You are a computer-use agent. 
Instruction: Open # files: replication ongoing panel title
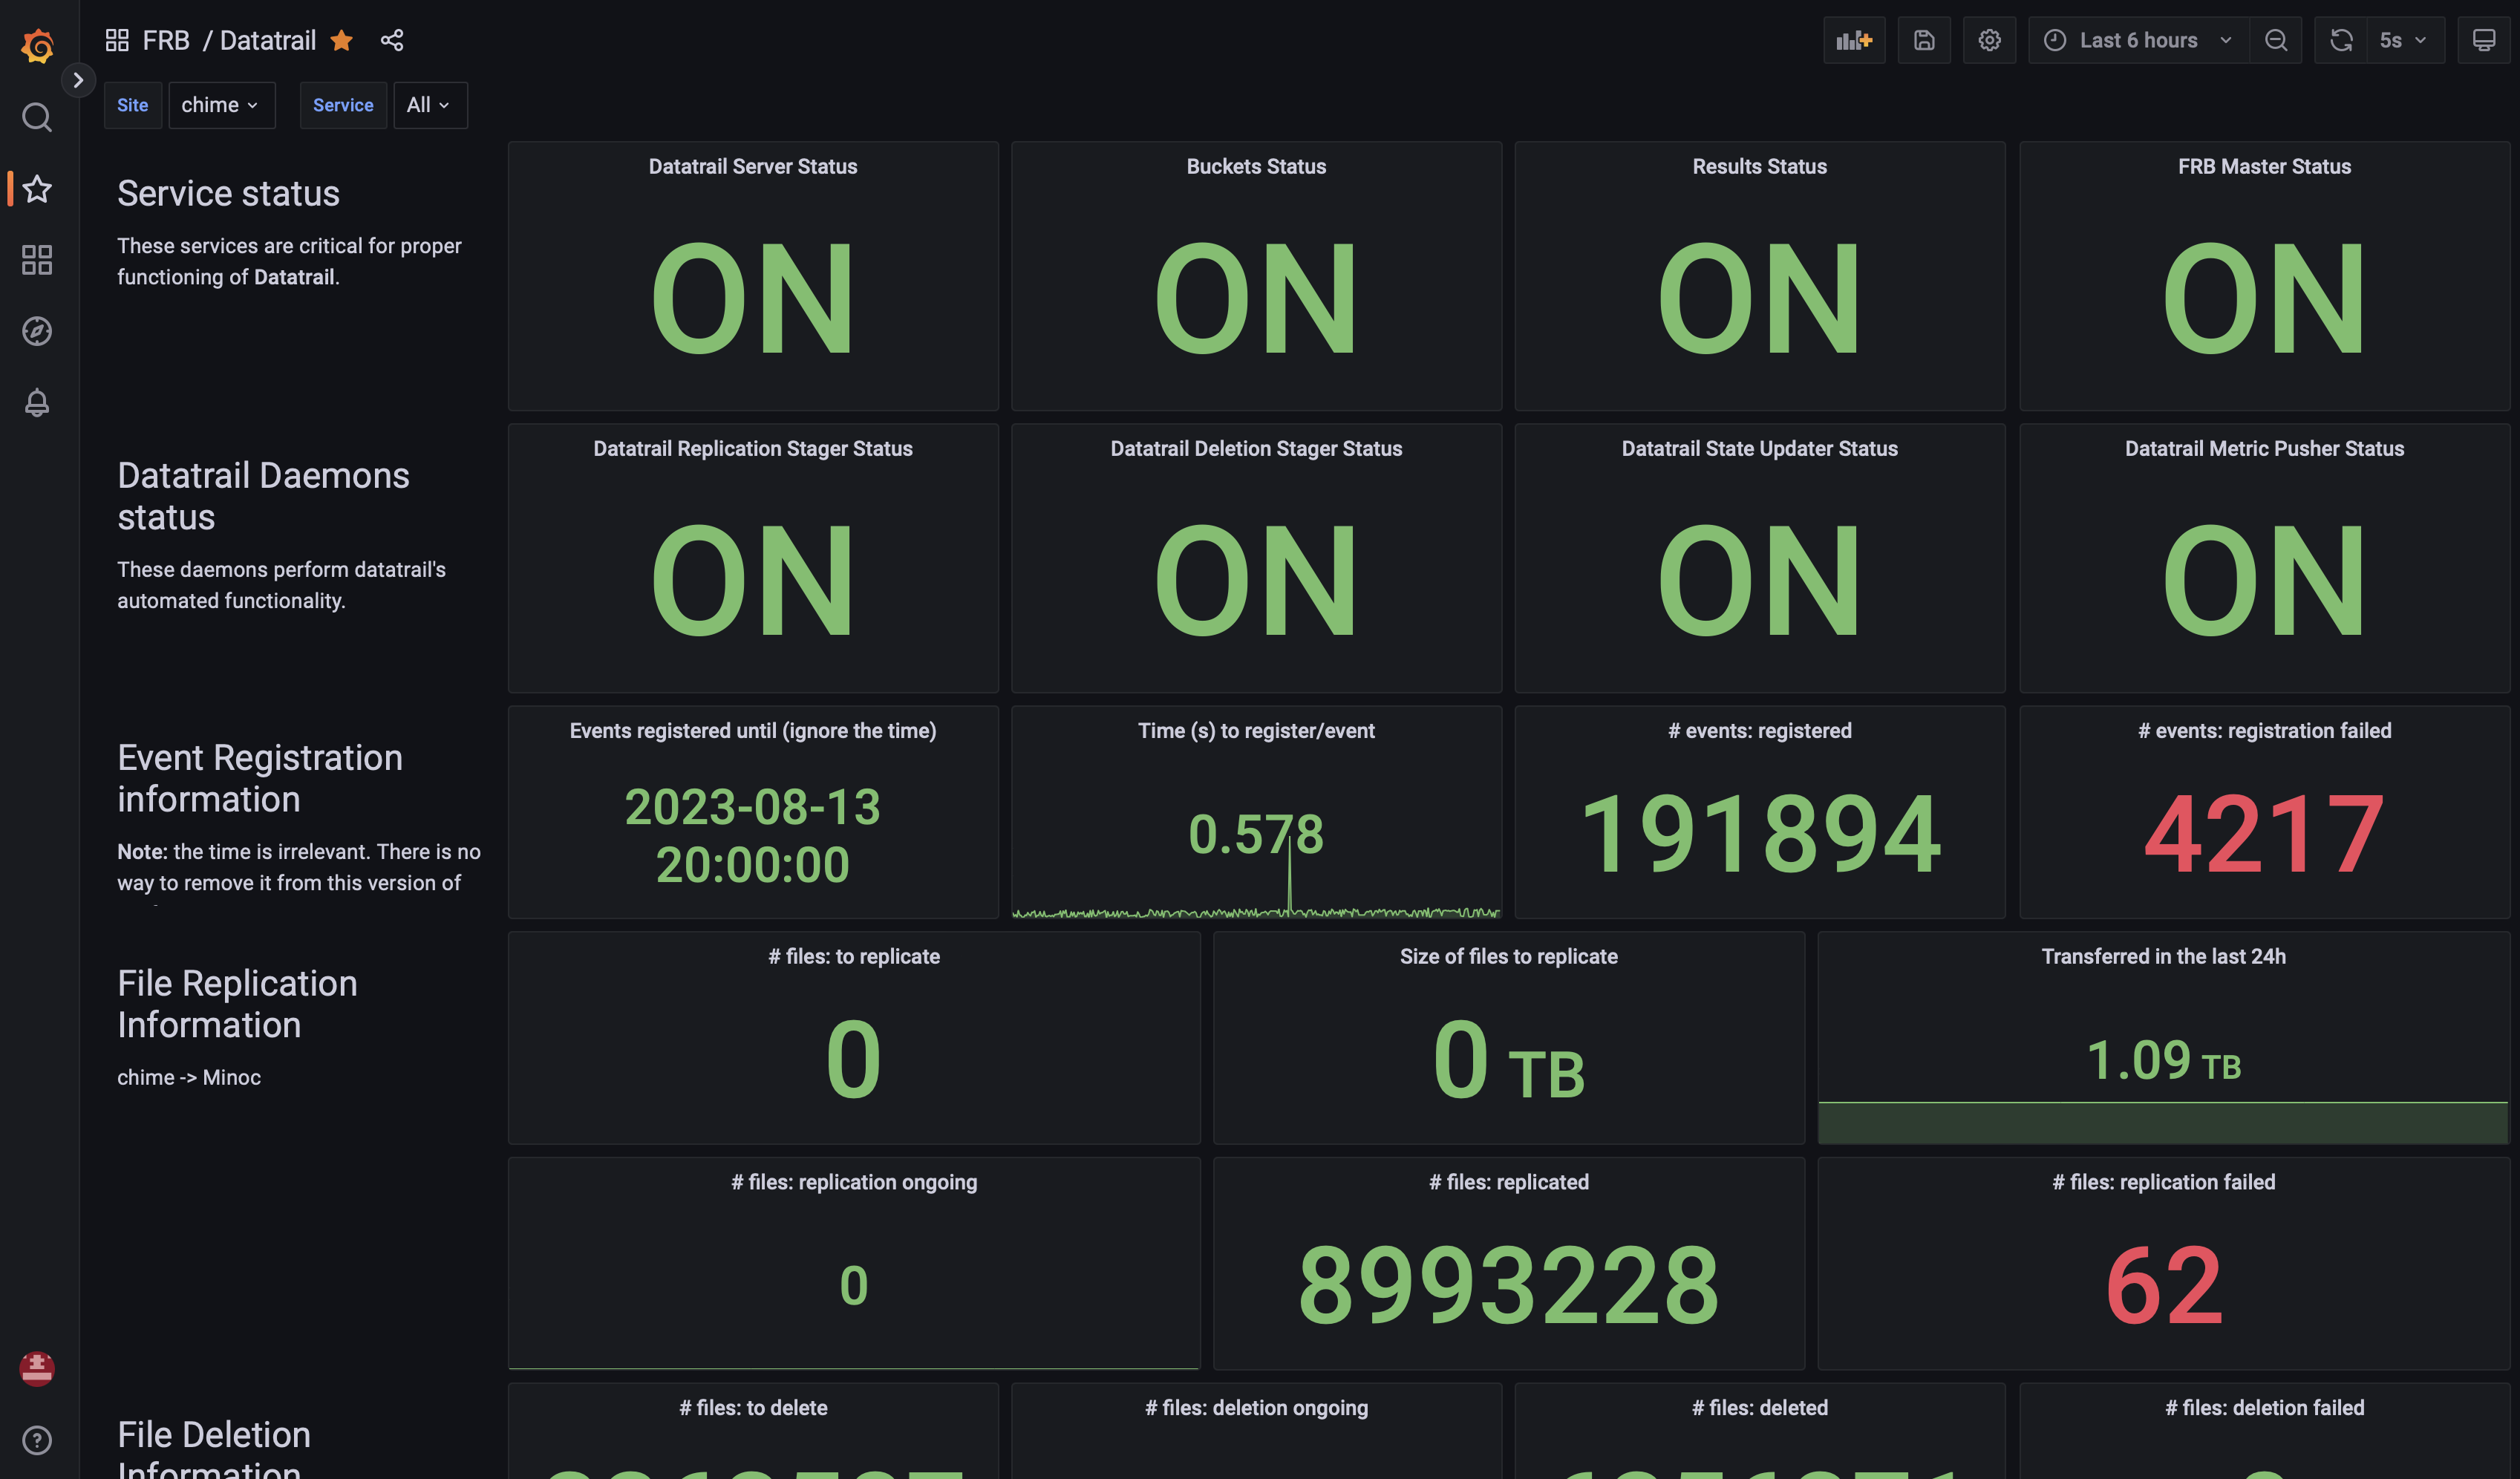pos(854,1183)
